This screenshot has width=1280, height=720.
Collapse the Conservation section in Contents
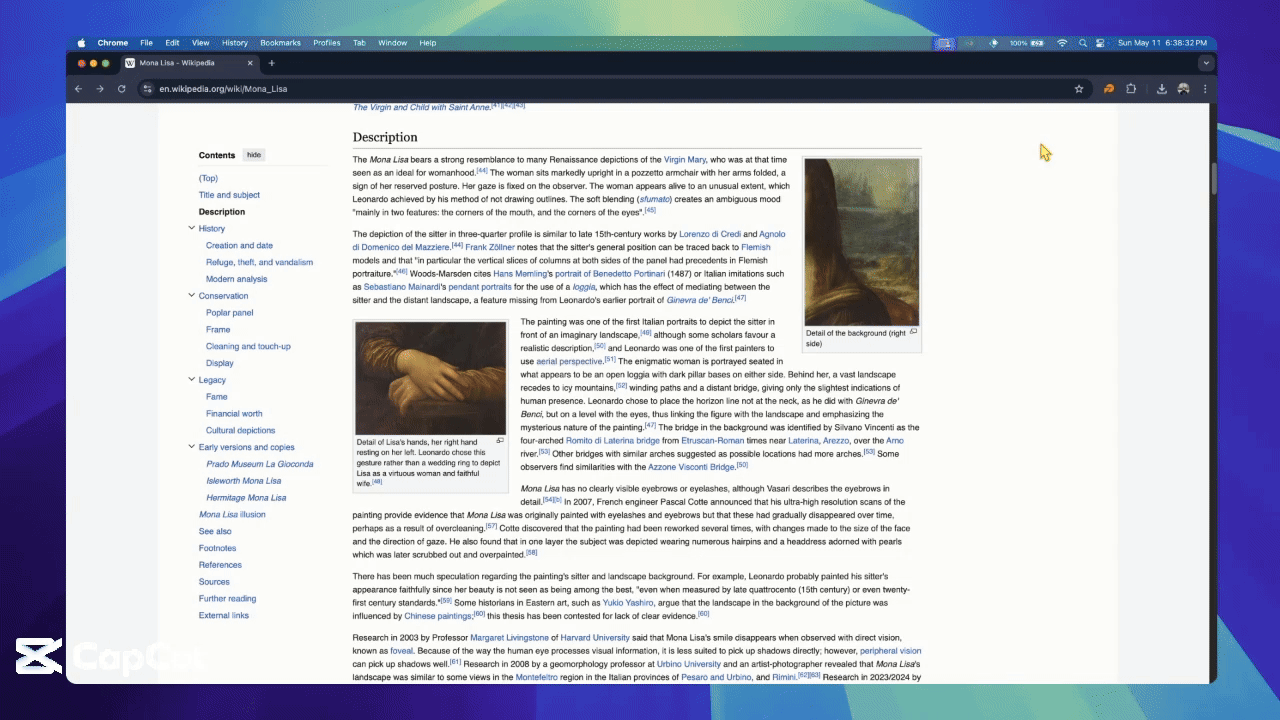point(191,296)
